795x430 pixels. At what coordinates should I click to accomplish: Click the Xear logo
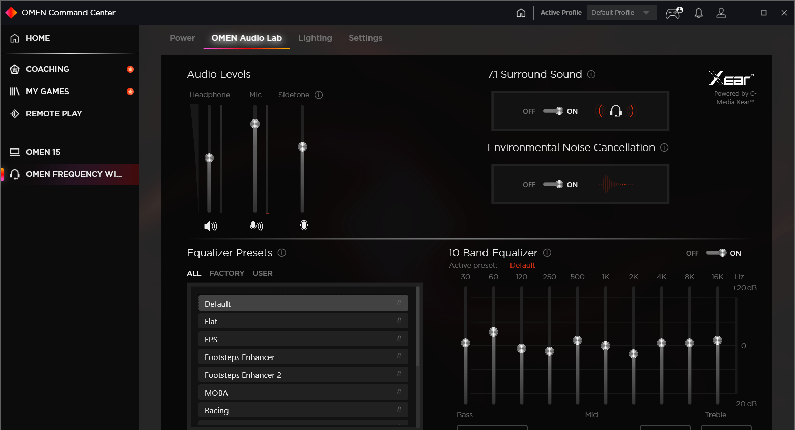tap(731, 78)
